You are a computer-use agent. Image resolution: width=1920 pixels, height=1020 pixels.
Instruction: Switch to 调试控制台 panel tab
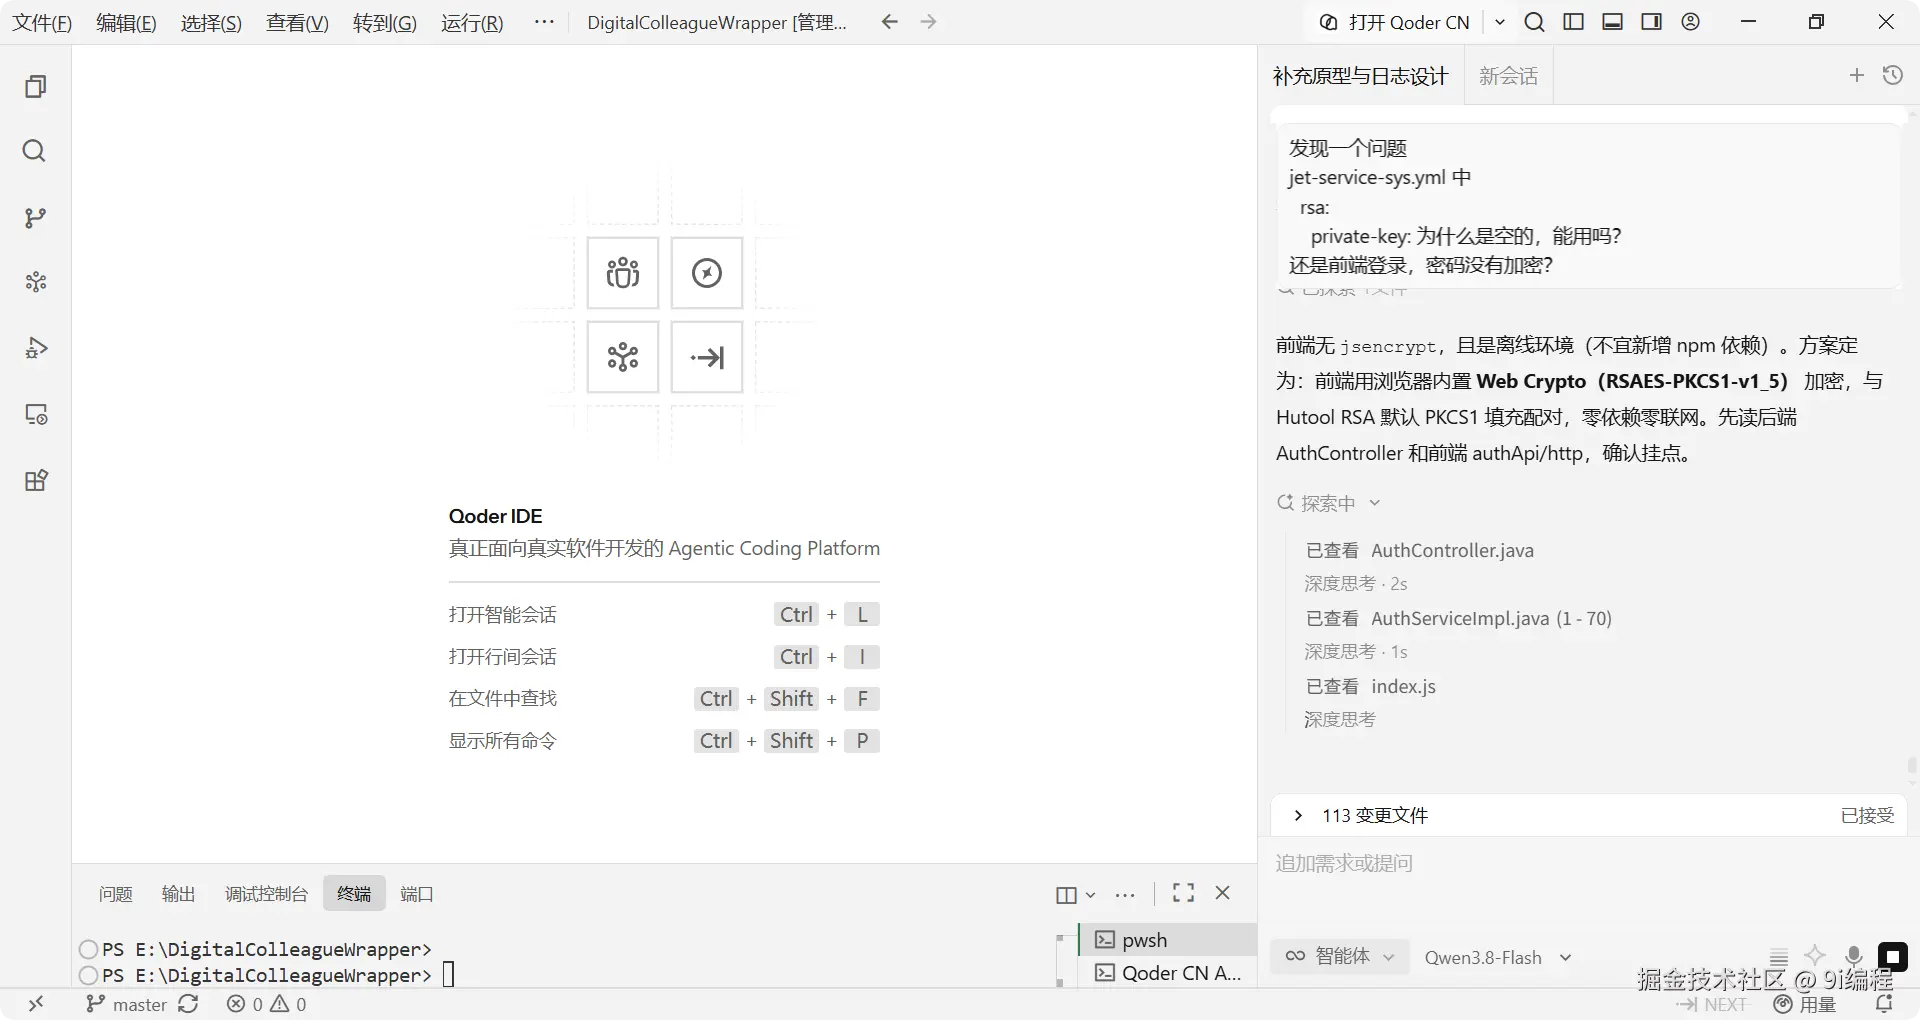pyautogui.click(x=266, y=894)
